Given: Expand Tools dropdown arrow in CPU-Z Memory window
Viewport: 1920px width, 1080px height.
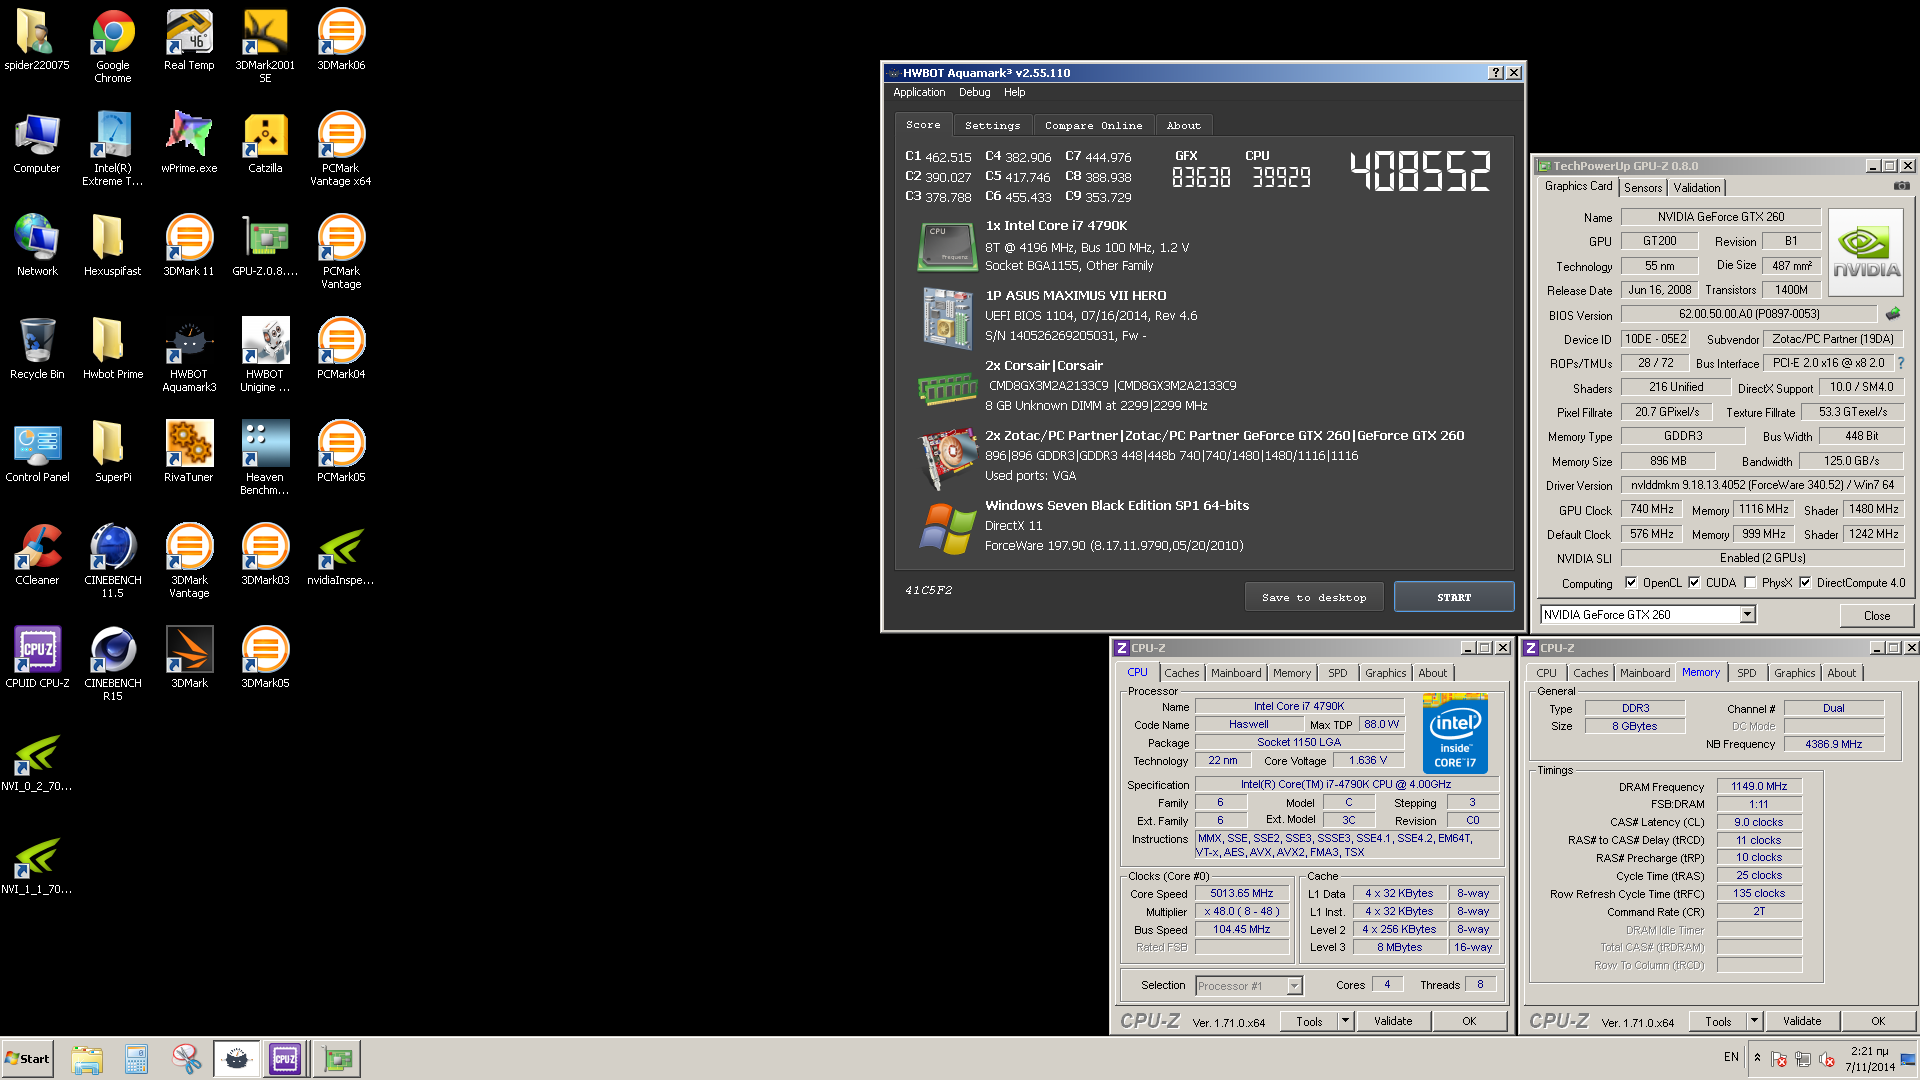Looking at the screenshot, I should tap(1754, 1021).
